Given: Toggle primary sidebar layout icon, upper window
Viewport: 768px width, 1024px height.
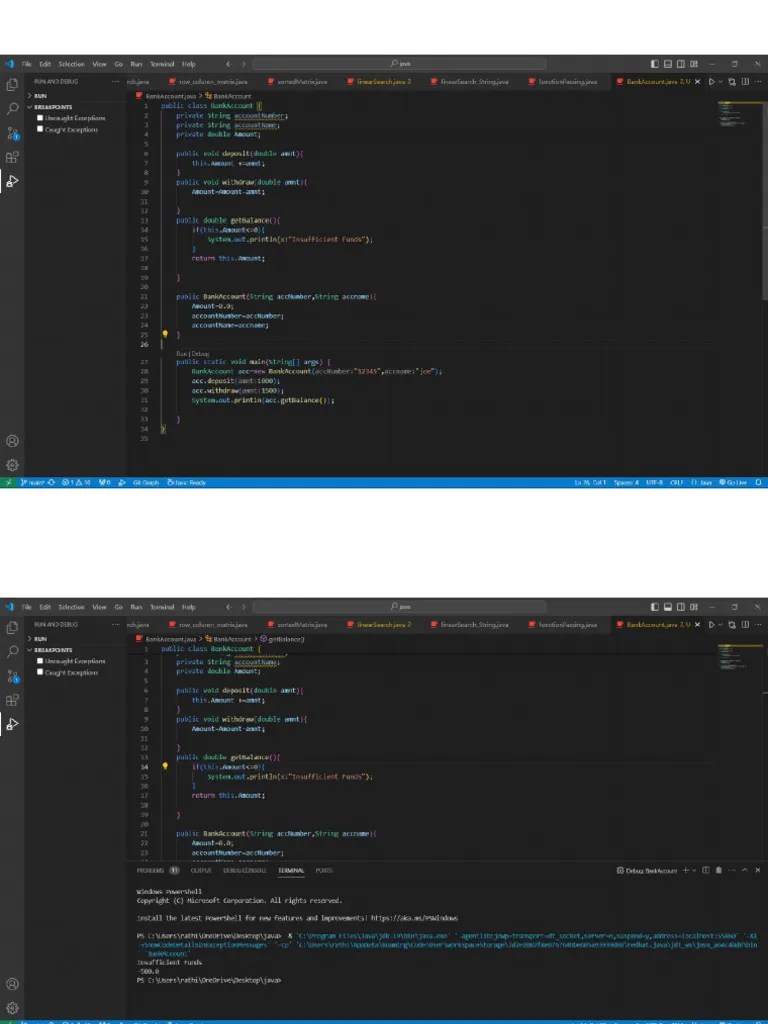Looking at the screenshot, I should [654, 64].
